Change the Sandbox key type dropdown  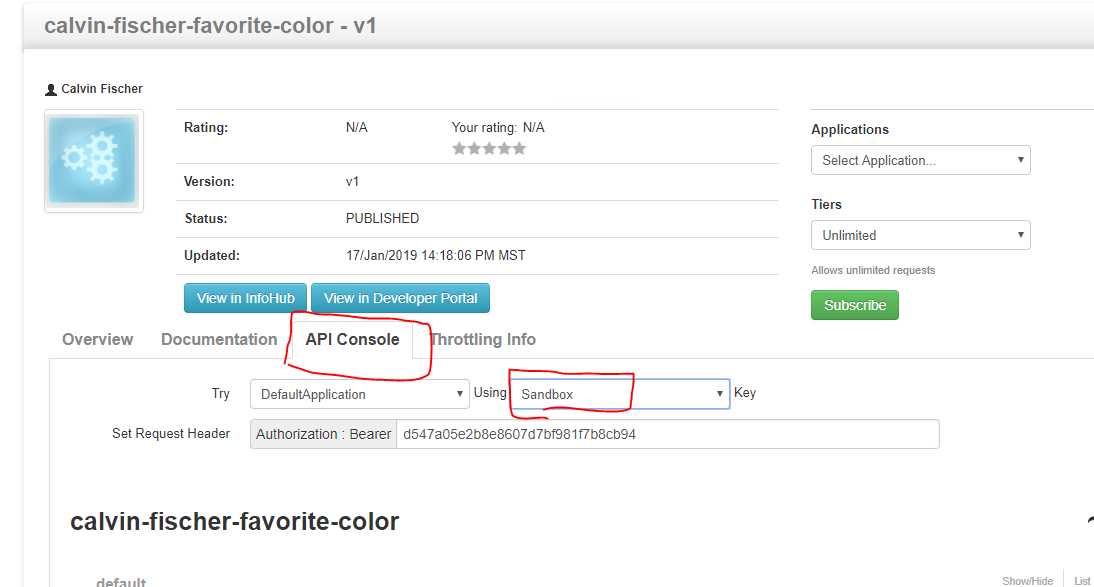(620, 394)
